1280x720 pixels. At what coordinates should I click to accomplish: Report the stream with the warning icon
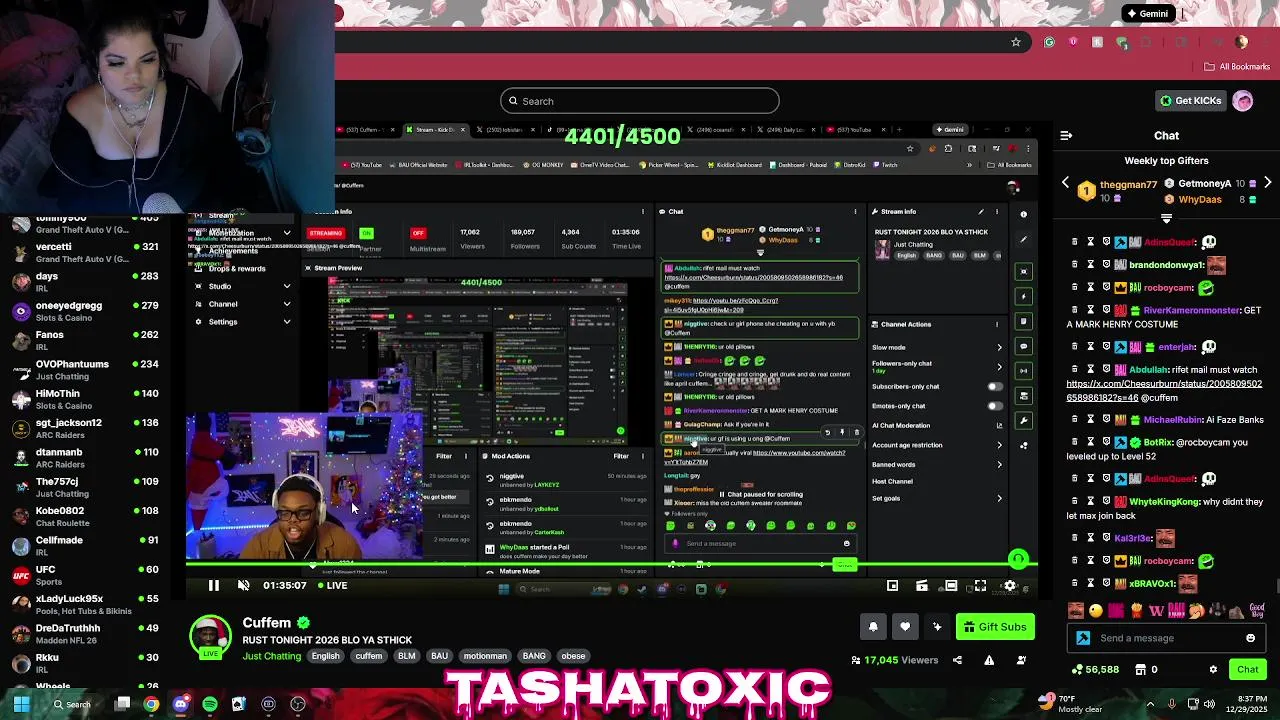(x=989, y=660)
